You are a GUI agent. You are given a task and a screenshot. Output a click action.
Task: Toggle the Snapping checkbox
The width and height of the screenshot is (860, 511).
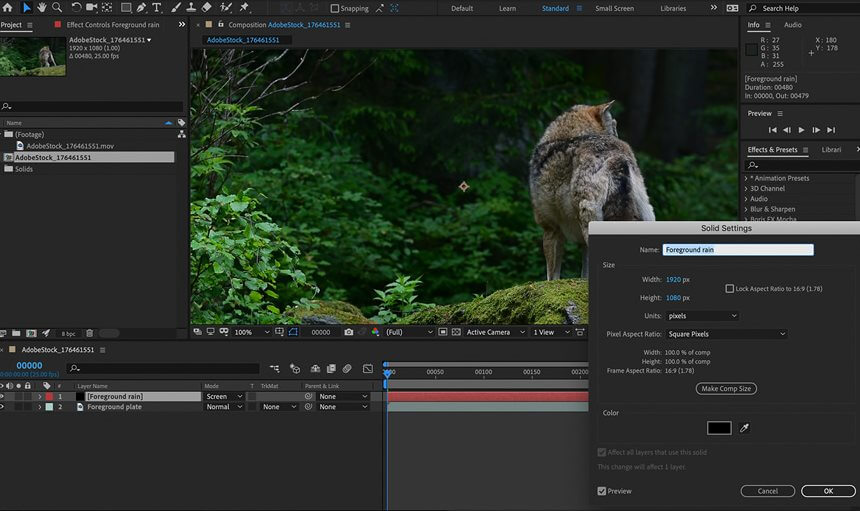[x=335, y=8]
